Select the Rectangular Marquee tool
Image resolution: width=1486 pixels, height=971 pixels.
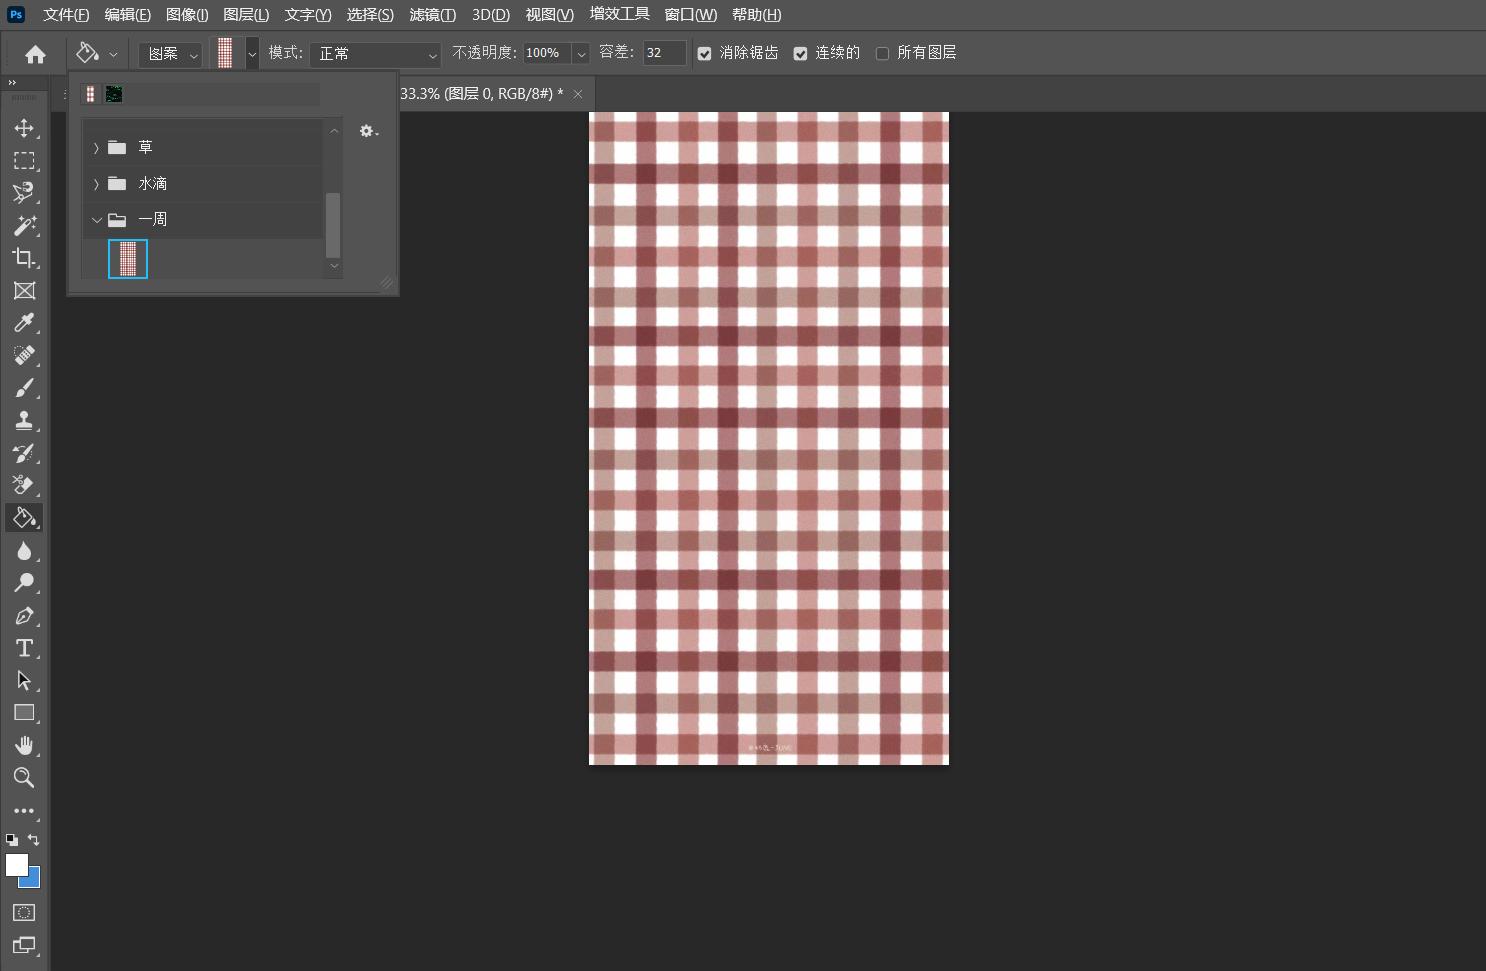(24, 161)
